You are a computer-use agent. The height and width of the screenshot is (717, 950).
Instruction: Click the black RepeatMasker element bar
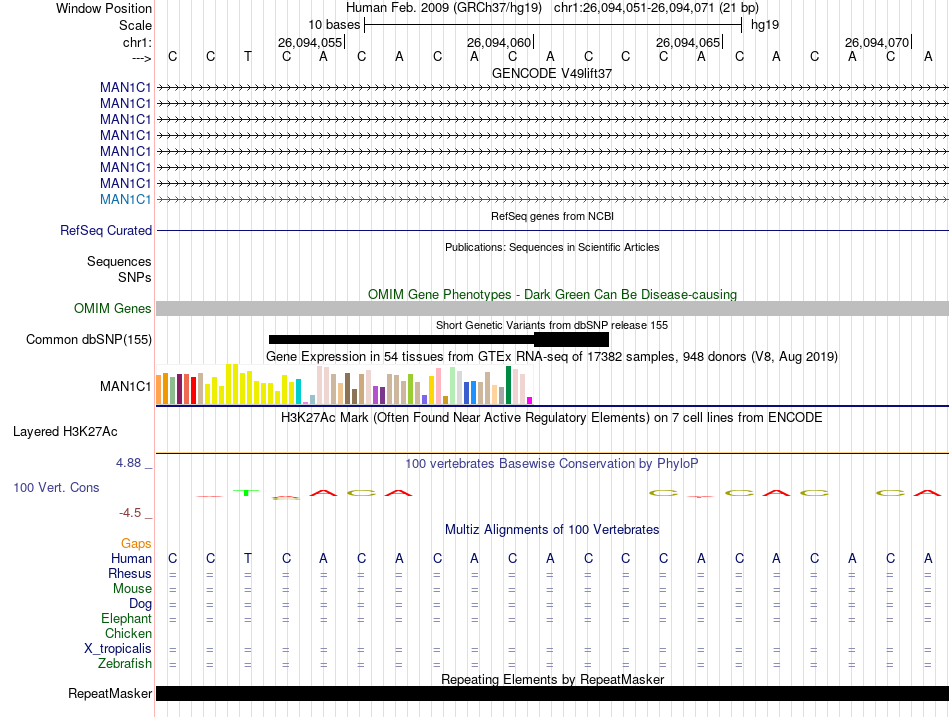(552, 693)
